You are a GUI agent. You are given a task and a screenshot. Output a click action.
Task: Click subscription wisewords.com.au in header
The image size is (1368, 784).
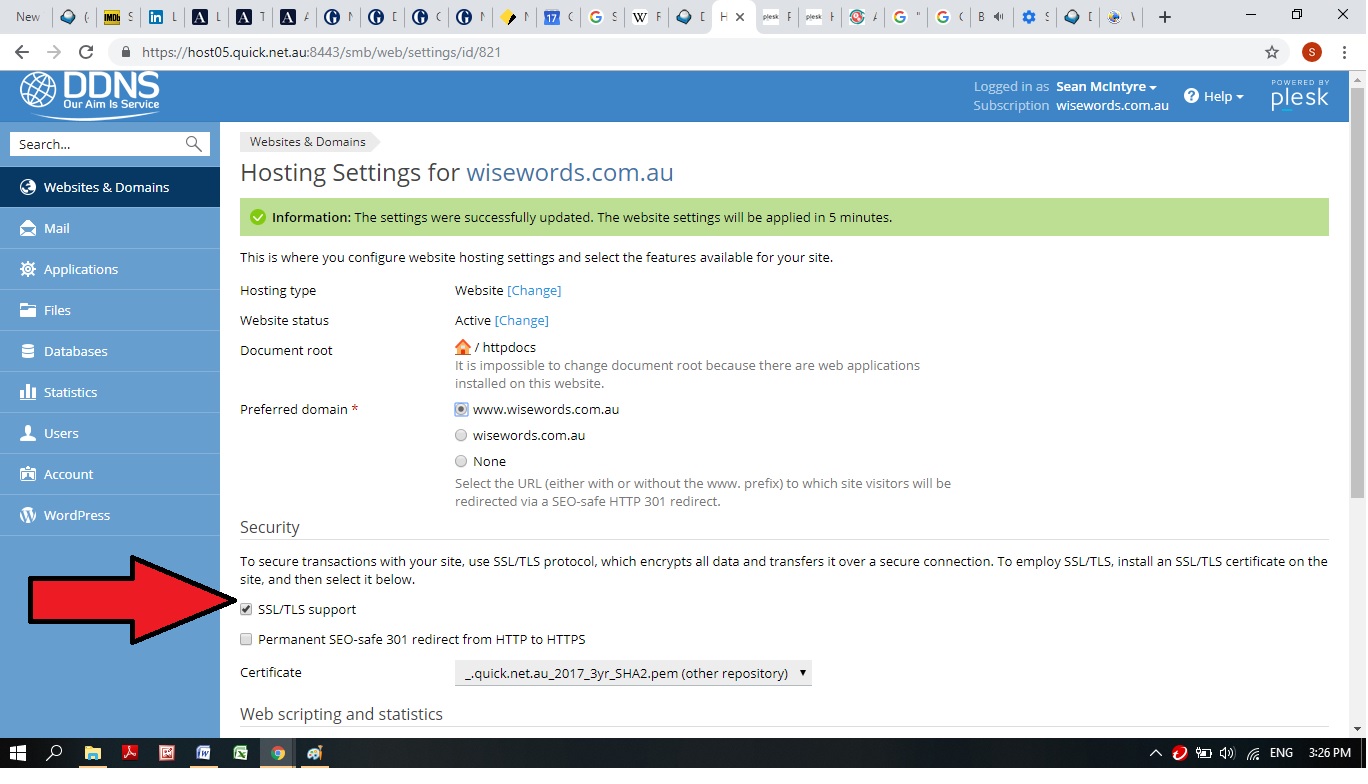click(x=1112, y=105)
